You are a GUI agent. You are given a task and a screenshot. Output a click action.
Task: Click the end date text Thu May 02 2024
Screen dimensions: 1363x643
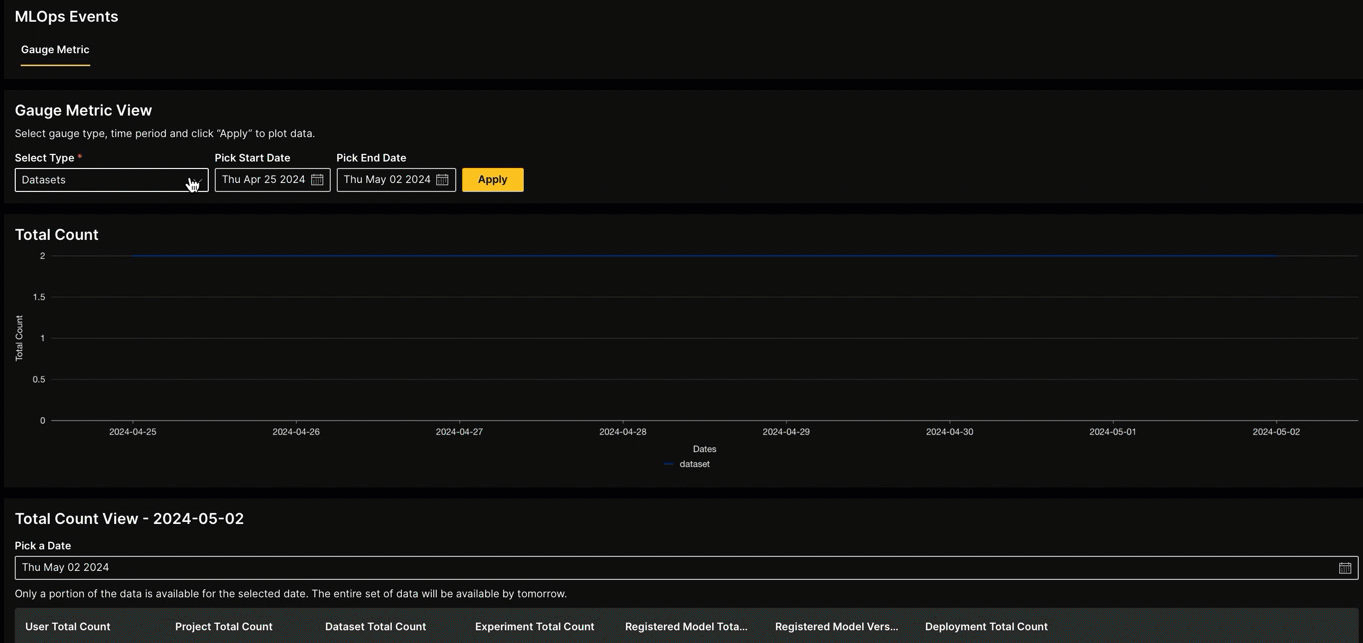pyautogui.click(x=387, y=180)
